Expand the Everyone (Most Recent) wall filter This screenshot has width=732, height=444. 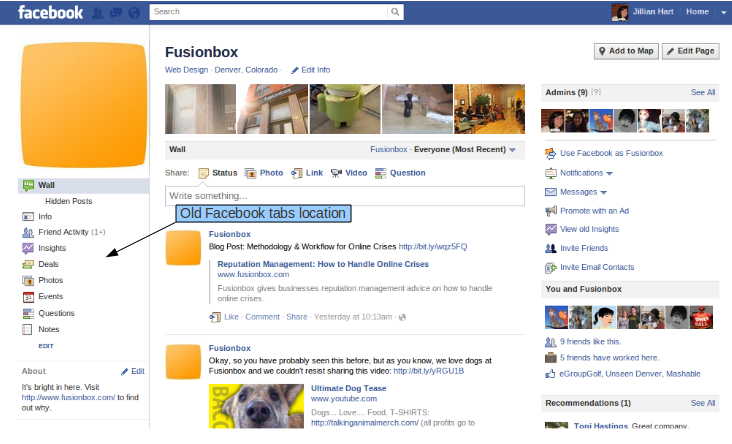click(512, 150)
